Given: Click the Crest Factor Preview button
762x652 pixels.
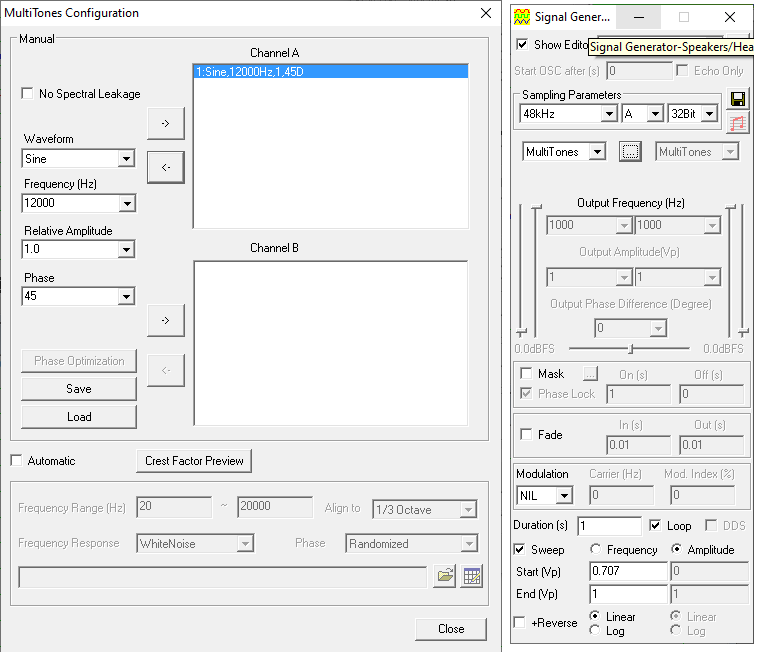Looking at the screenshot, I should [194, 461].
